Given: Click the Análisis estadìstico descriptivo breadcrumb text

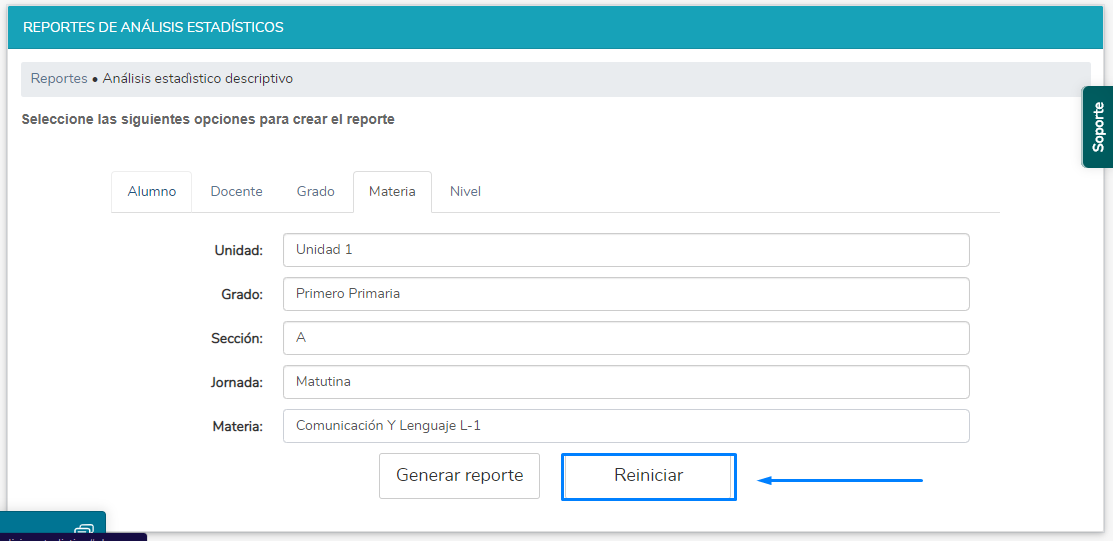Looking at the screenshot, I should (x=197, y=79).
